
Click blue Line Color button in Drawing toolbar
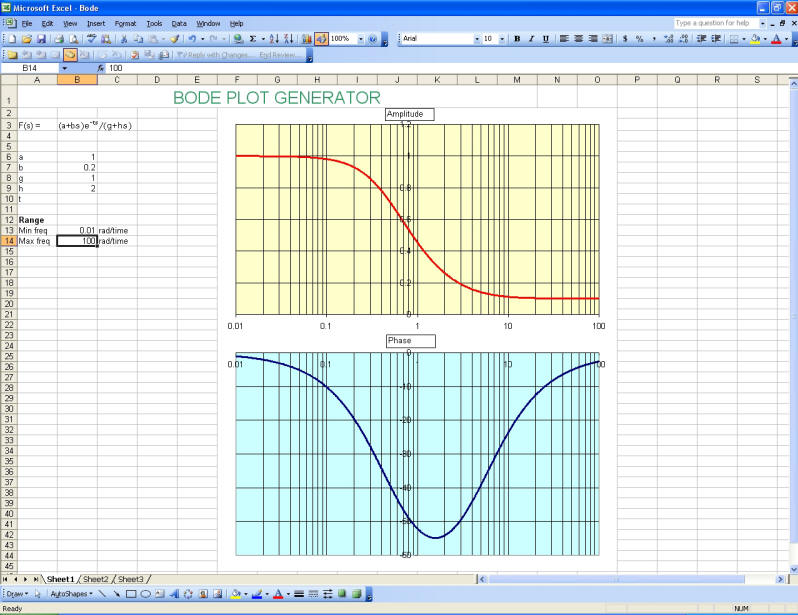(x=257, y=594)
